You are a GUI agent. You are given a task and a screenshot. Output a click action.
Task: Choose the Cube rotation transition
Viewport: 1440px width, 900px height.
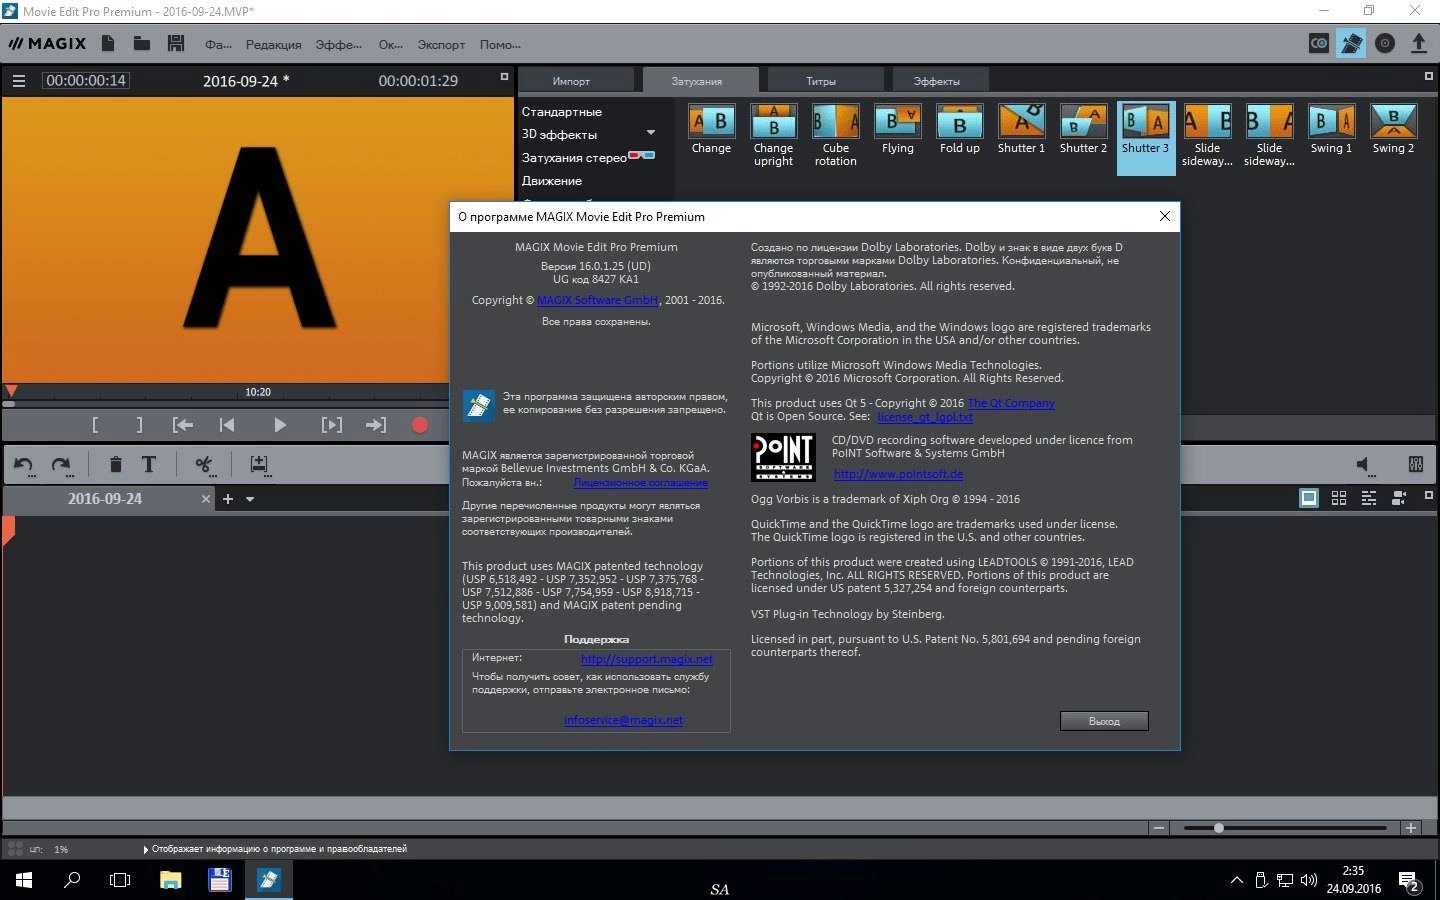(x=835, y=122)
